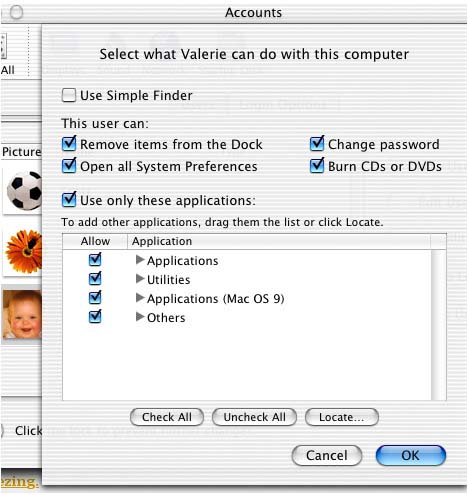Pick the baby face user picture
468x495 pixels.
tap(22, 314)
